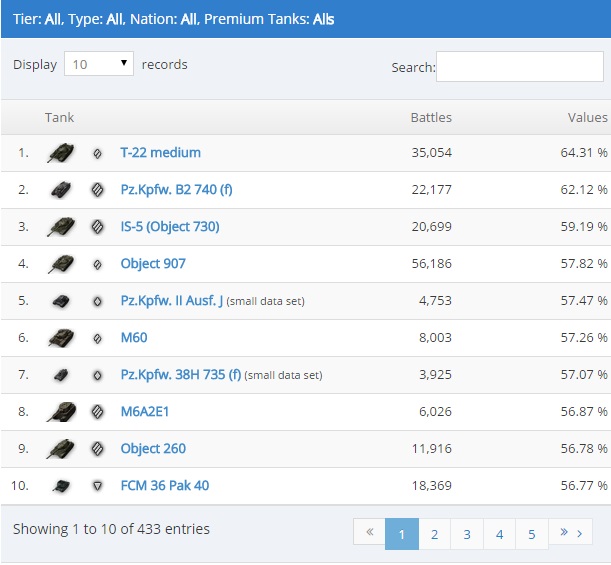Open the FCM 36 Pak 40 link
The width and height of the screenshot is (611, 565).
(x=165, y=486)
